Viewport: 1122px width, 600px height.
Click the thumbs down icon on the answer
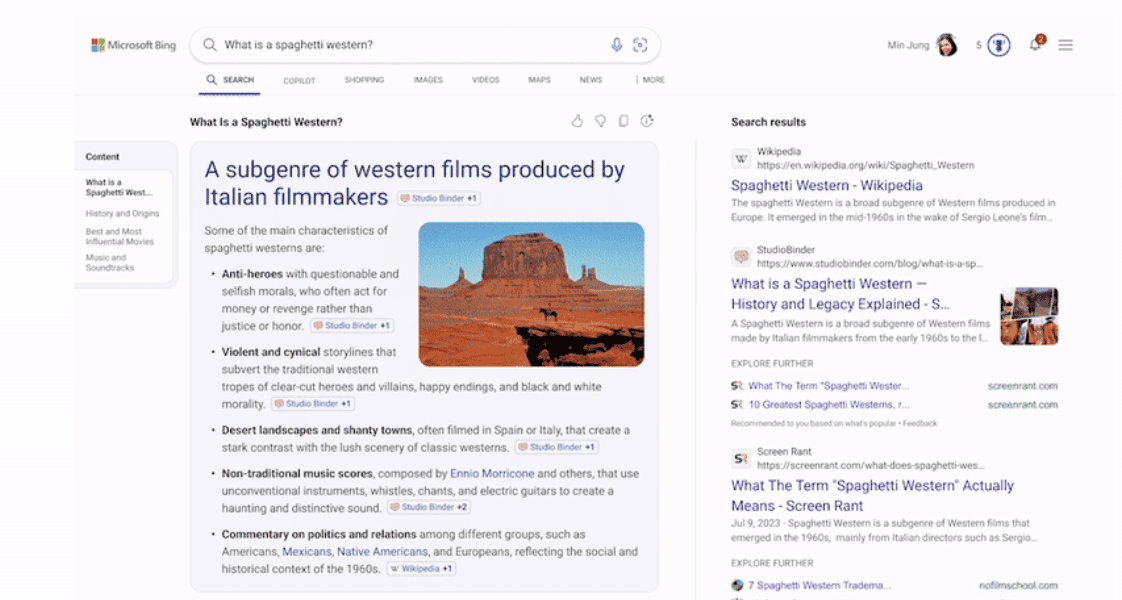(x=600, y=120)
